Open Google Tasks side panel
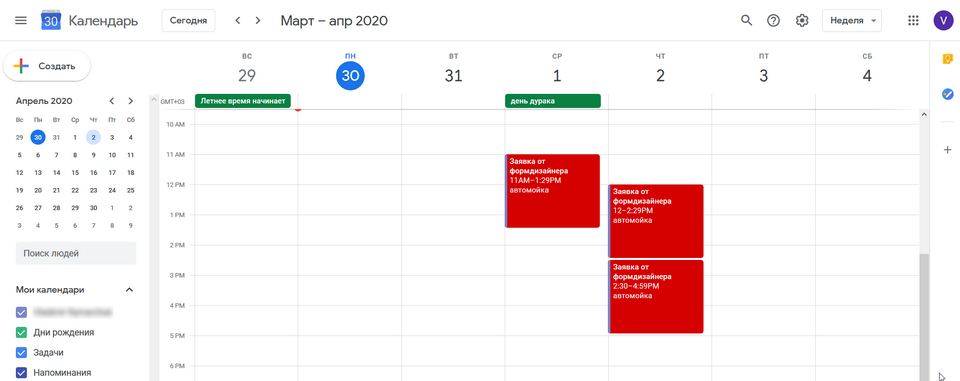This screenshot has width=960, height=381. 947,94
